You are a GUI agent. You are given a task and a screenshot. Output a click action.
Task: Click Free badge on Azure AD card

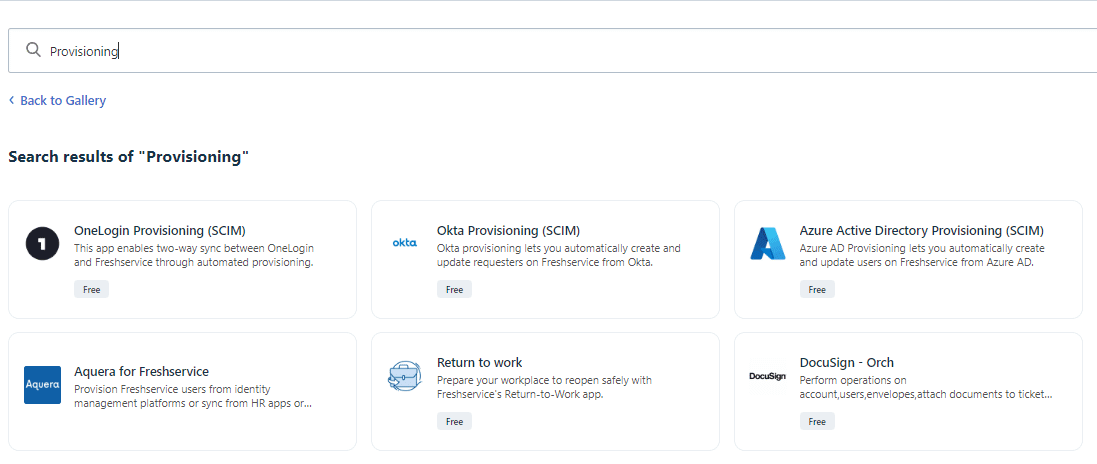tap(817, 289)
